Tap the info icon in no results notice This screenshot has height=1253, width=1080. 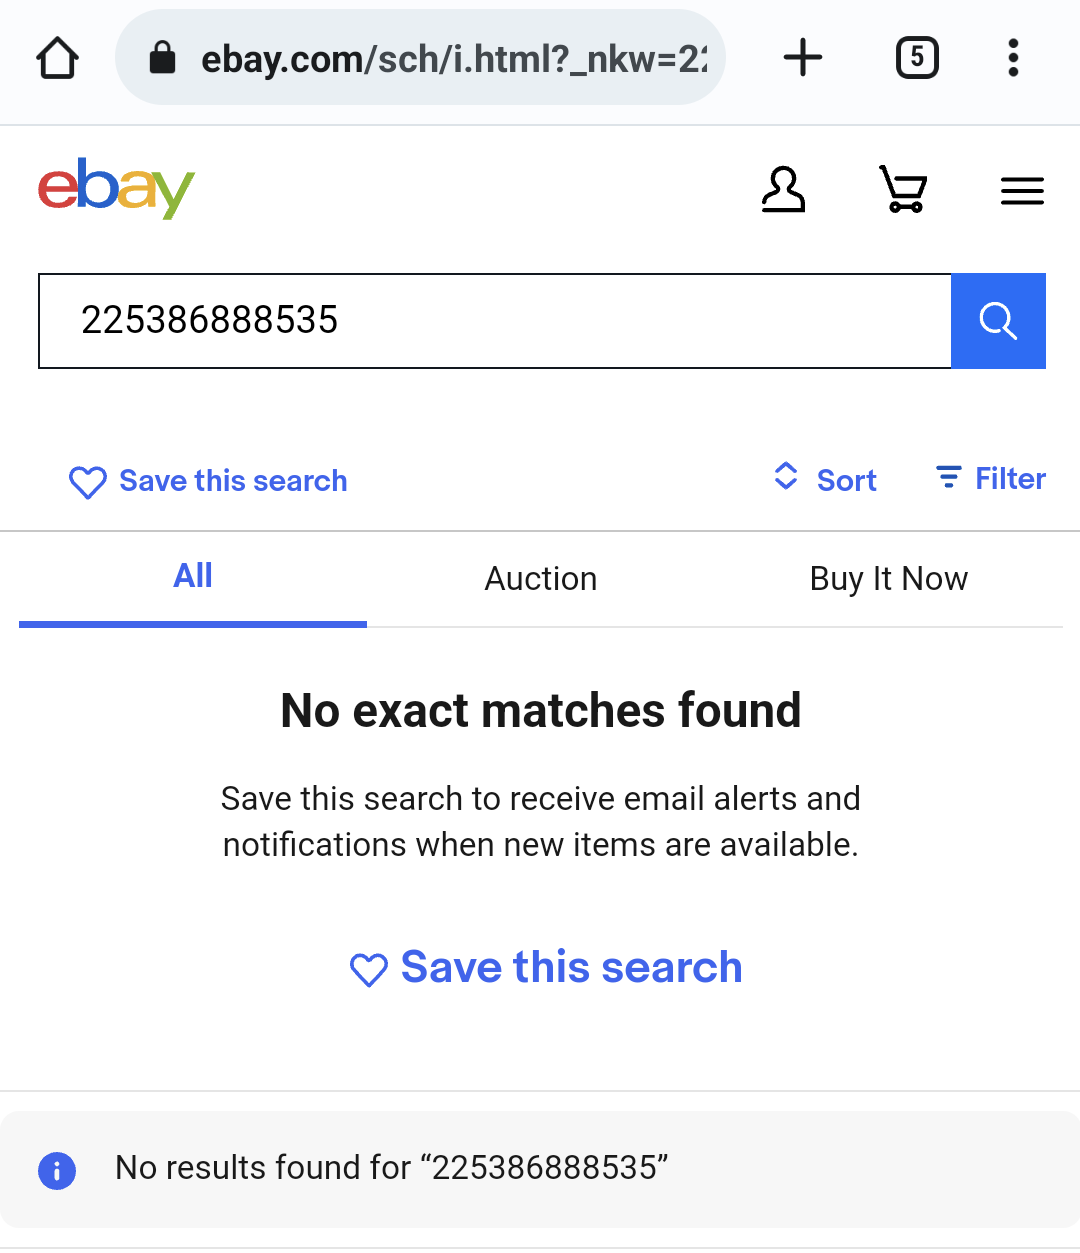click(57, 1170)
